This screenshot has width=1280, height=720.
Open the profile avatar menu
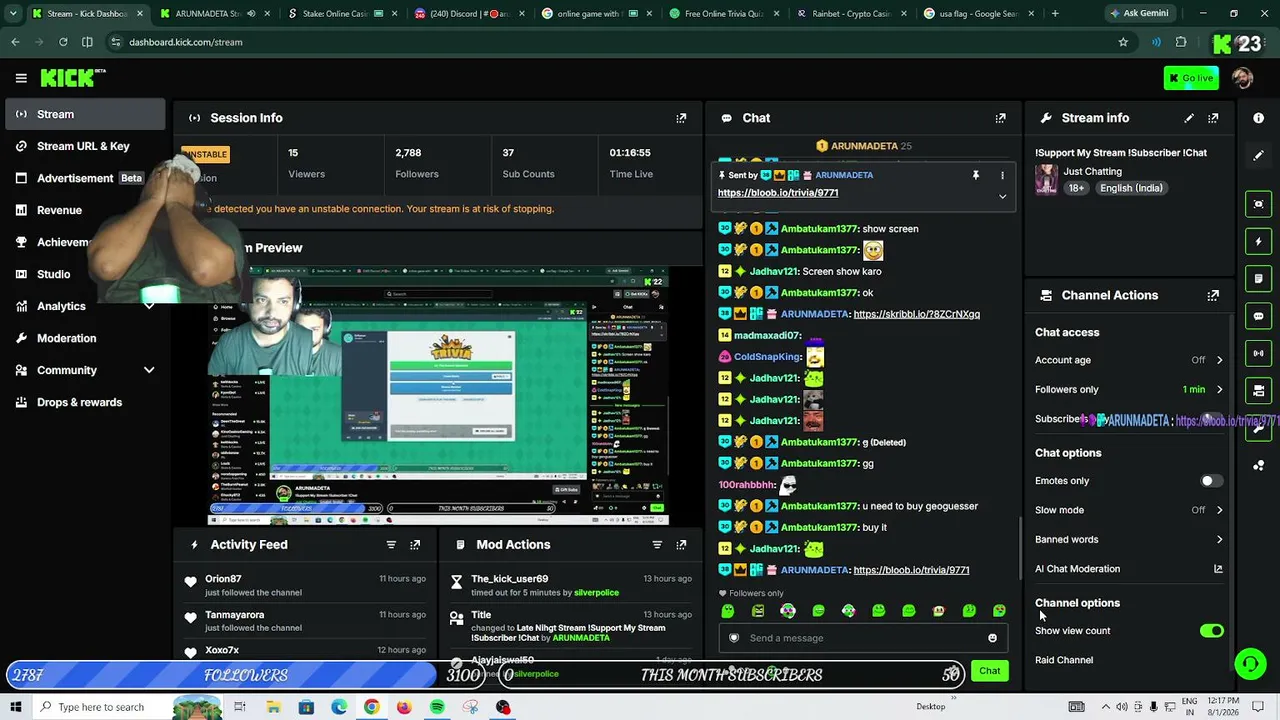click(x=1243, y=78)
